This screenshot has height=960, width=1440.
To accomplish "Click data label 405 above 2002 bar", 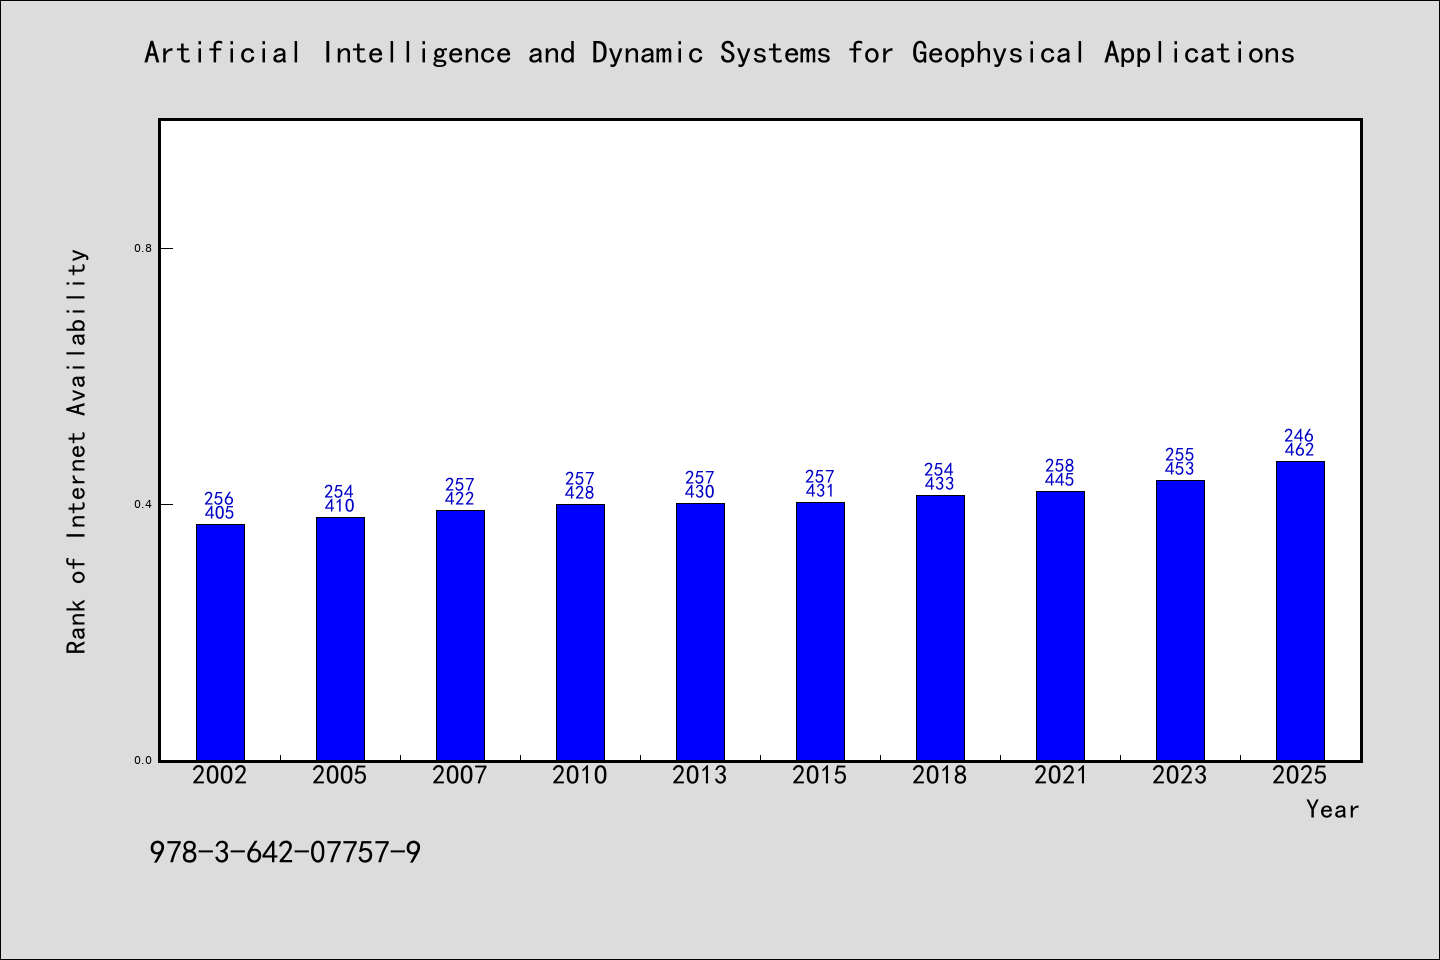I will (x=220, y=513).
